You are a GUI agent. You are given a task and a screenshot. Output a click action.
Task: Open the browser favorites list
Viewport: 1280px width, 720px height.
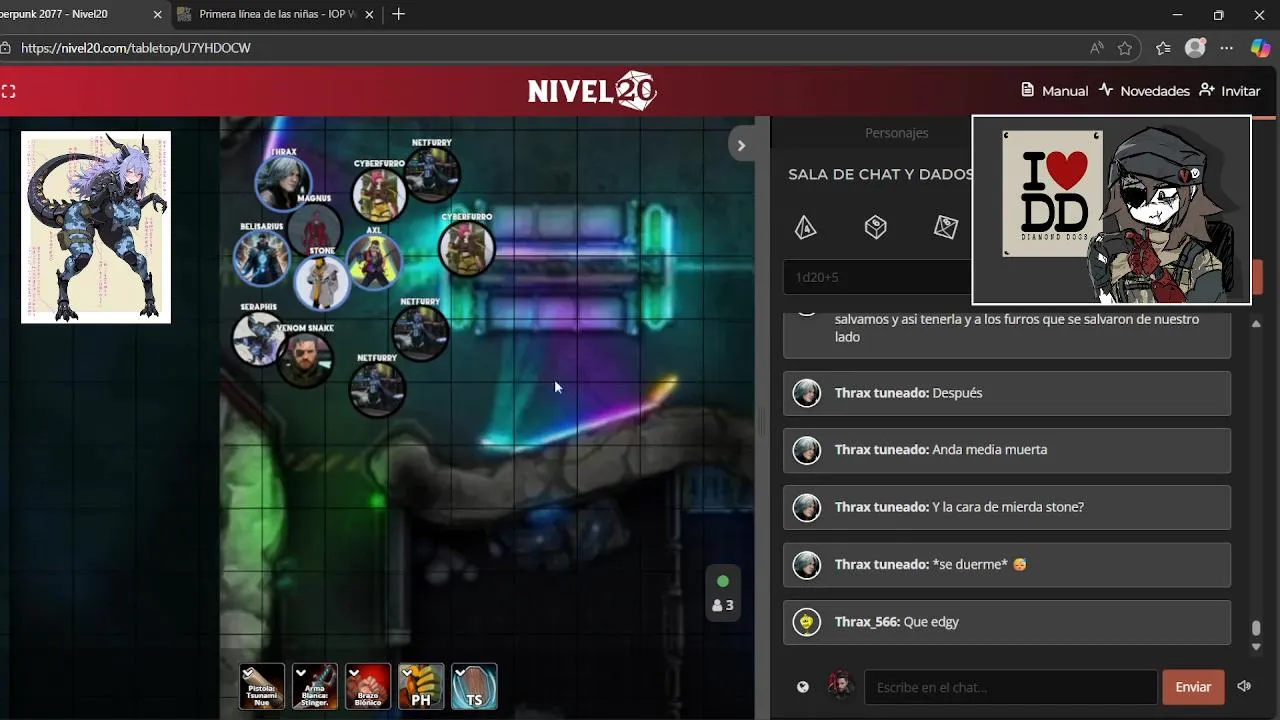pyautogui.click(x=1163, y=48)
